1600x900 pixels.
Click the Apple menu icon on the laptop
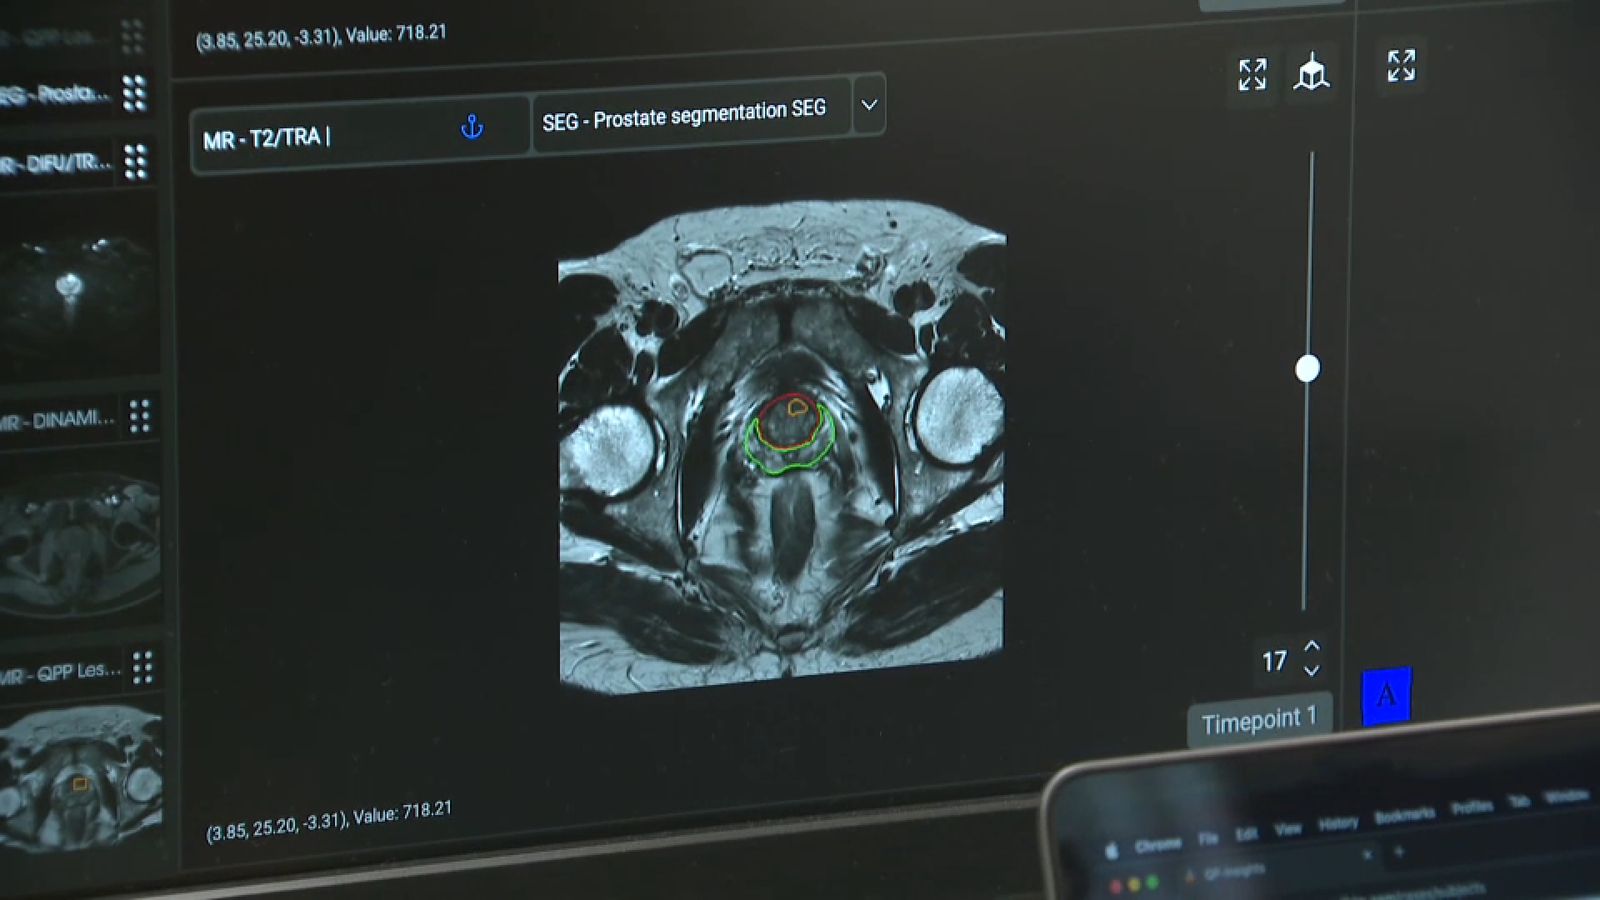(1110, 850)
